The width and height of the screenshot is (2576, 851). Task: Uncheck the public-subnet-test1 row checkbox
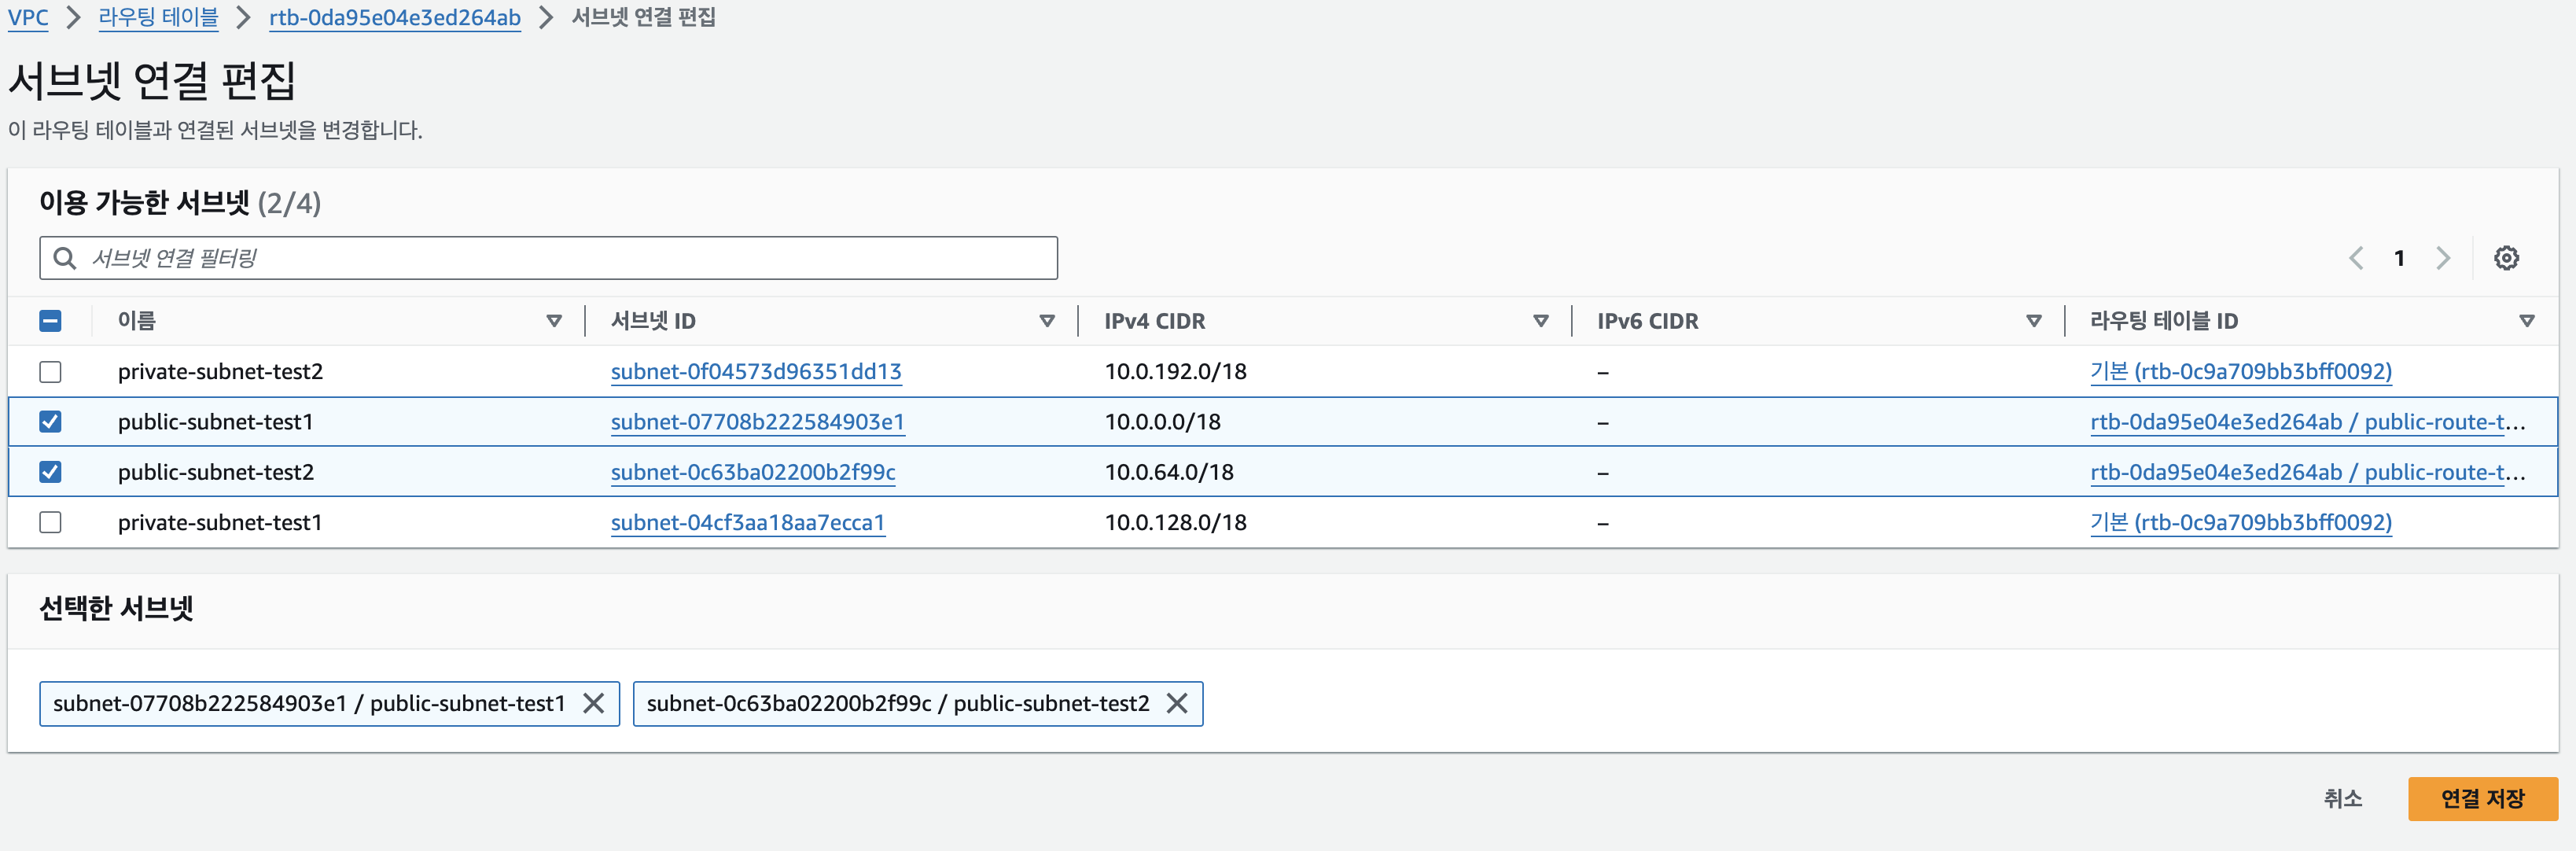coord(50,422)
